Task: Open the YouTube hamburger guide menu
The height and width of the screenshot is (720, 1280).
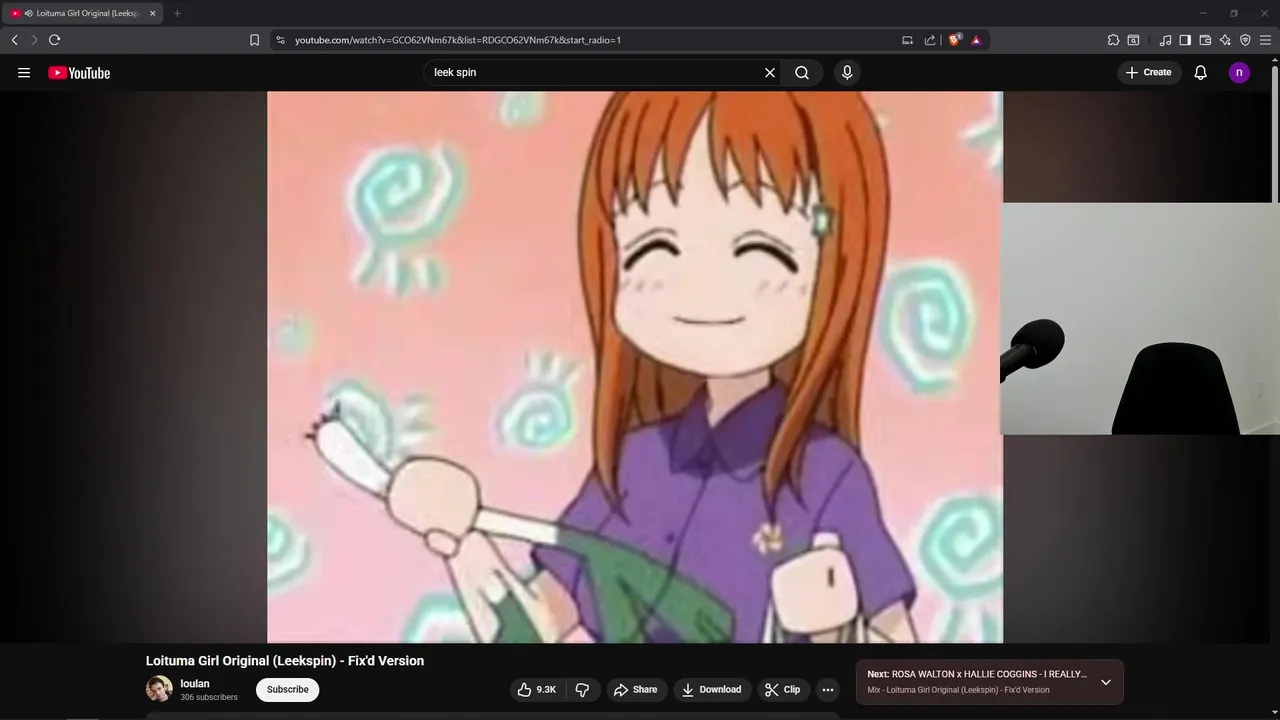Action: pos(24,72)
